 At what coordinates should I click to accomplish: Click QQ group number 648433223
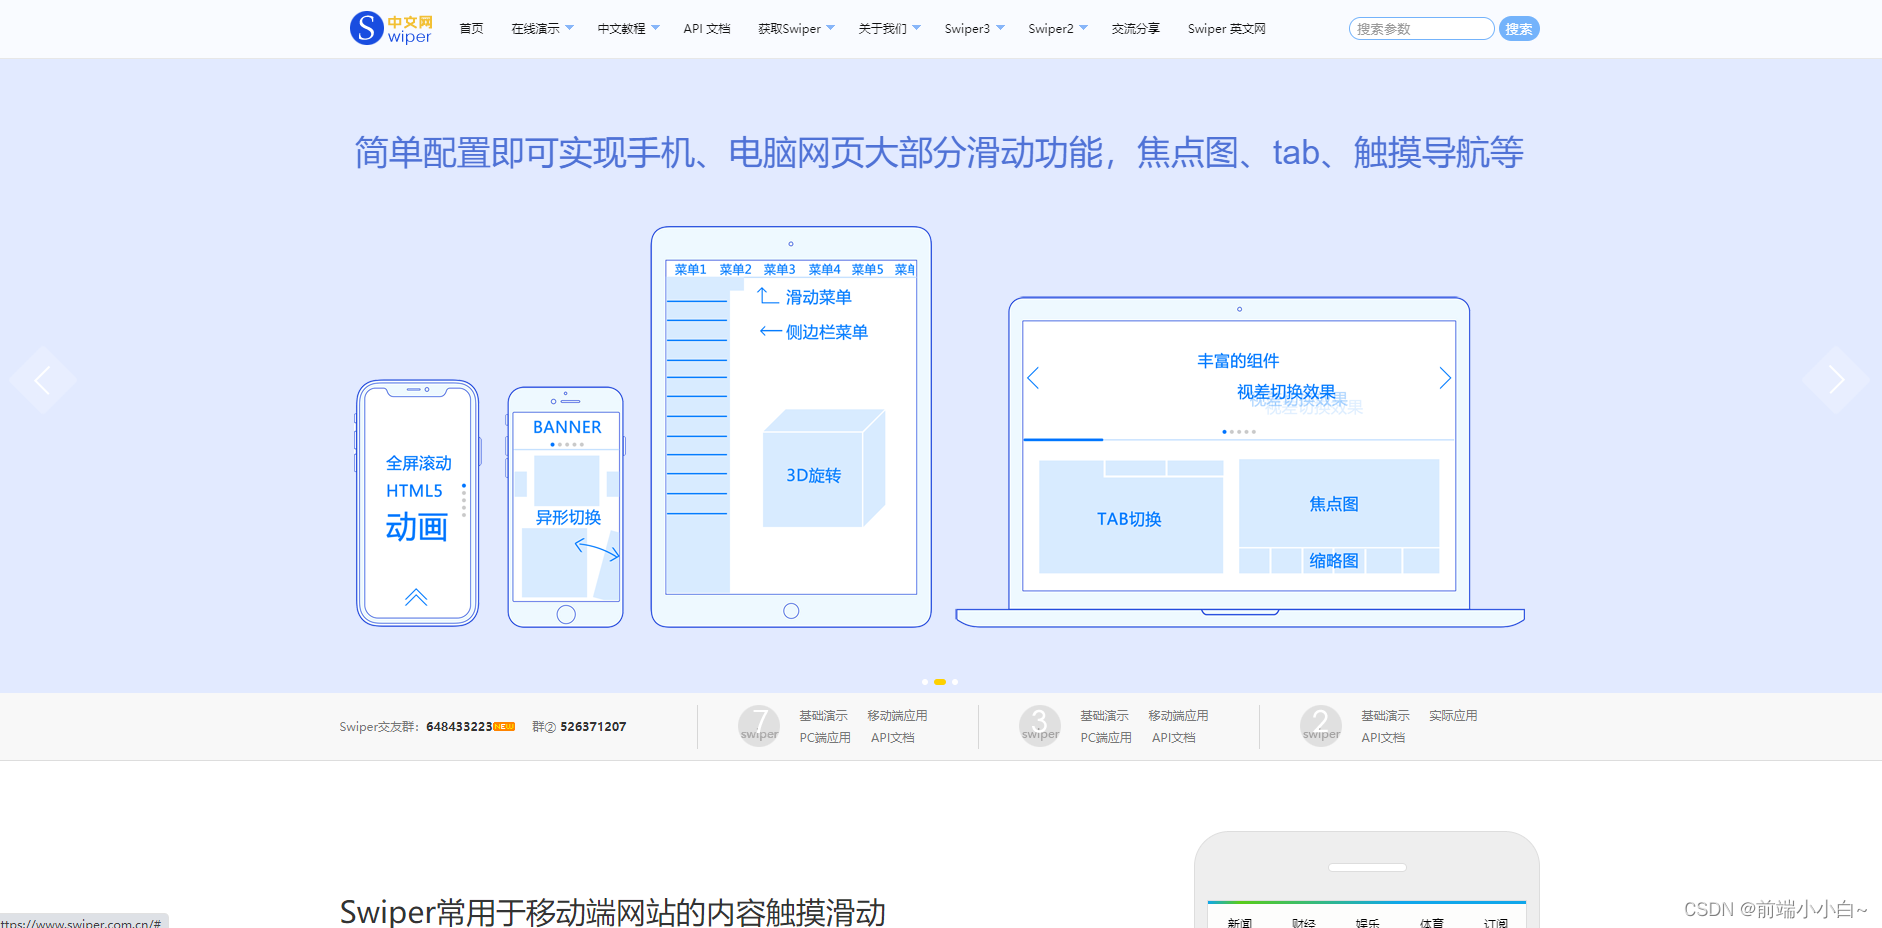pyautogui.click(x=459, y=727)
